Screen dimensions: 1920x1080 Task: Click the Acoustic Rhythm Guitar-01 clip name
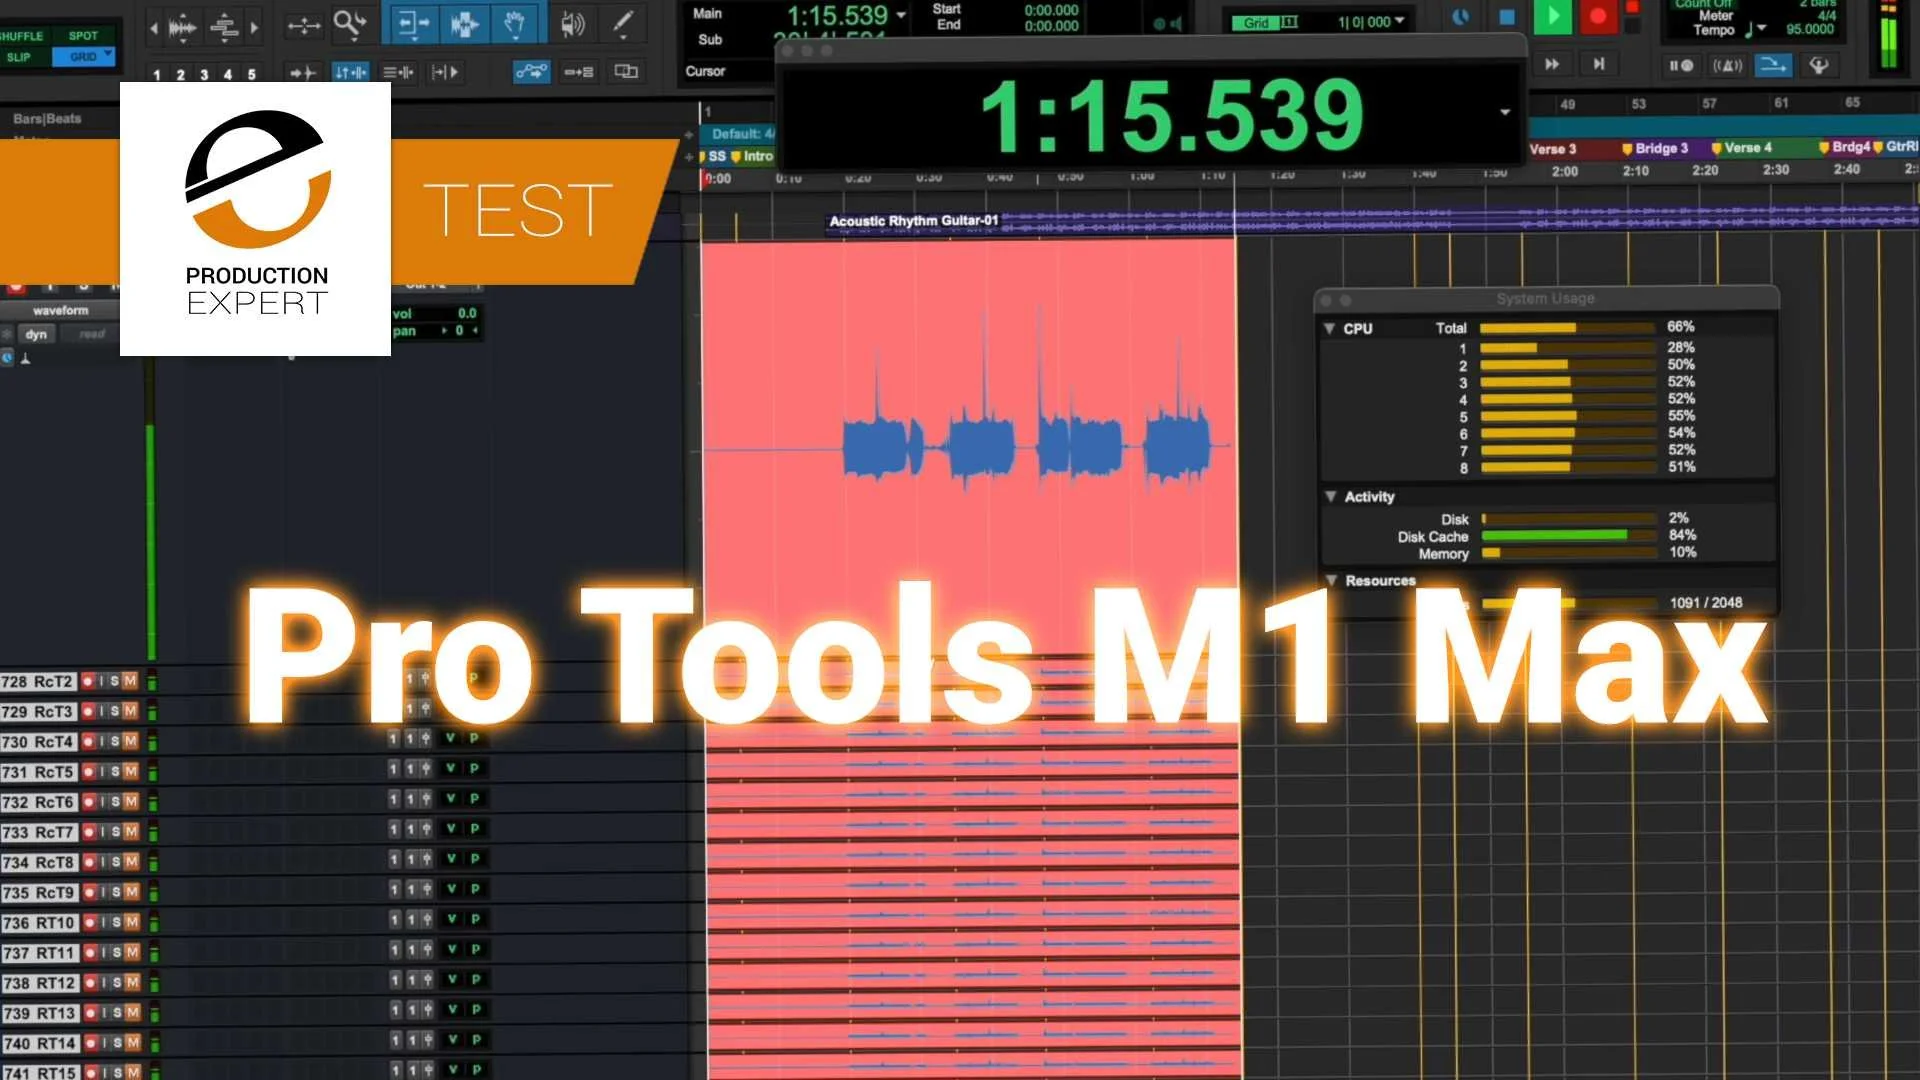coord(913,221)
